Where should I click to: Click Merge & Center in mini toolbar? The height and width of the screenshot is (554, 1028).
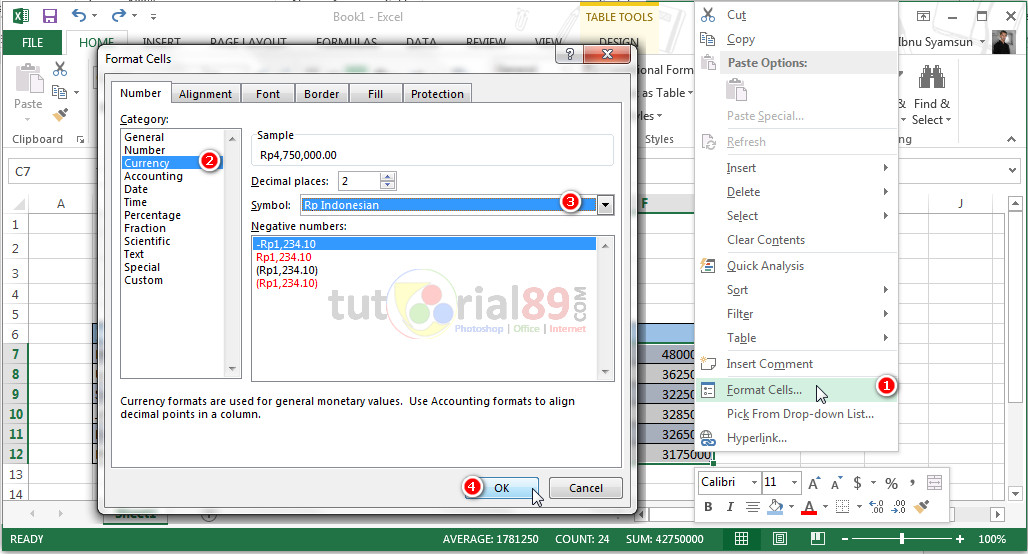point(934,483)
